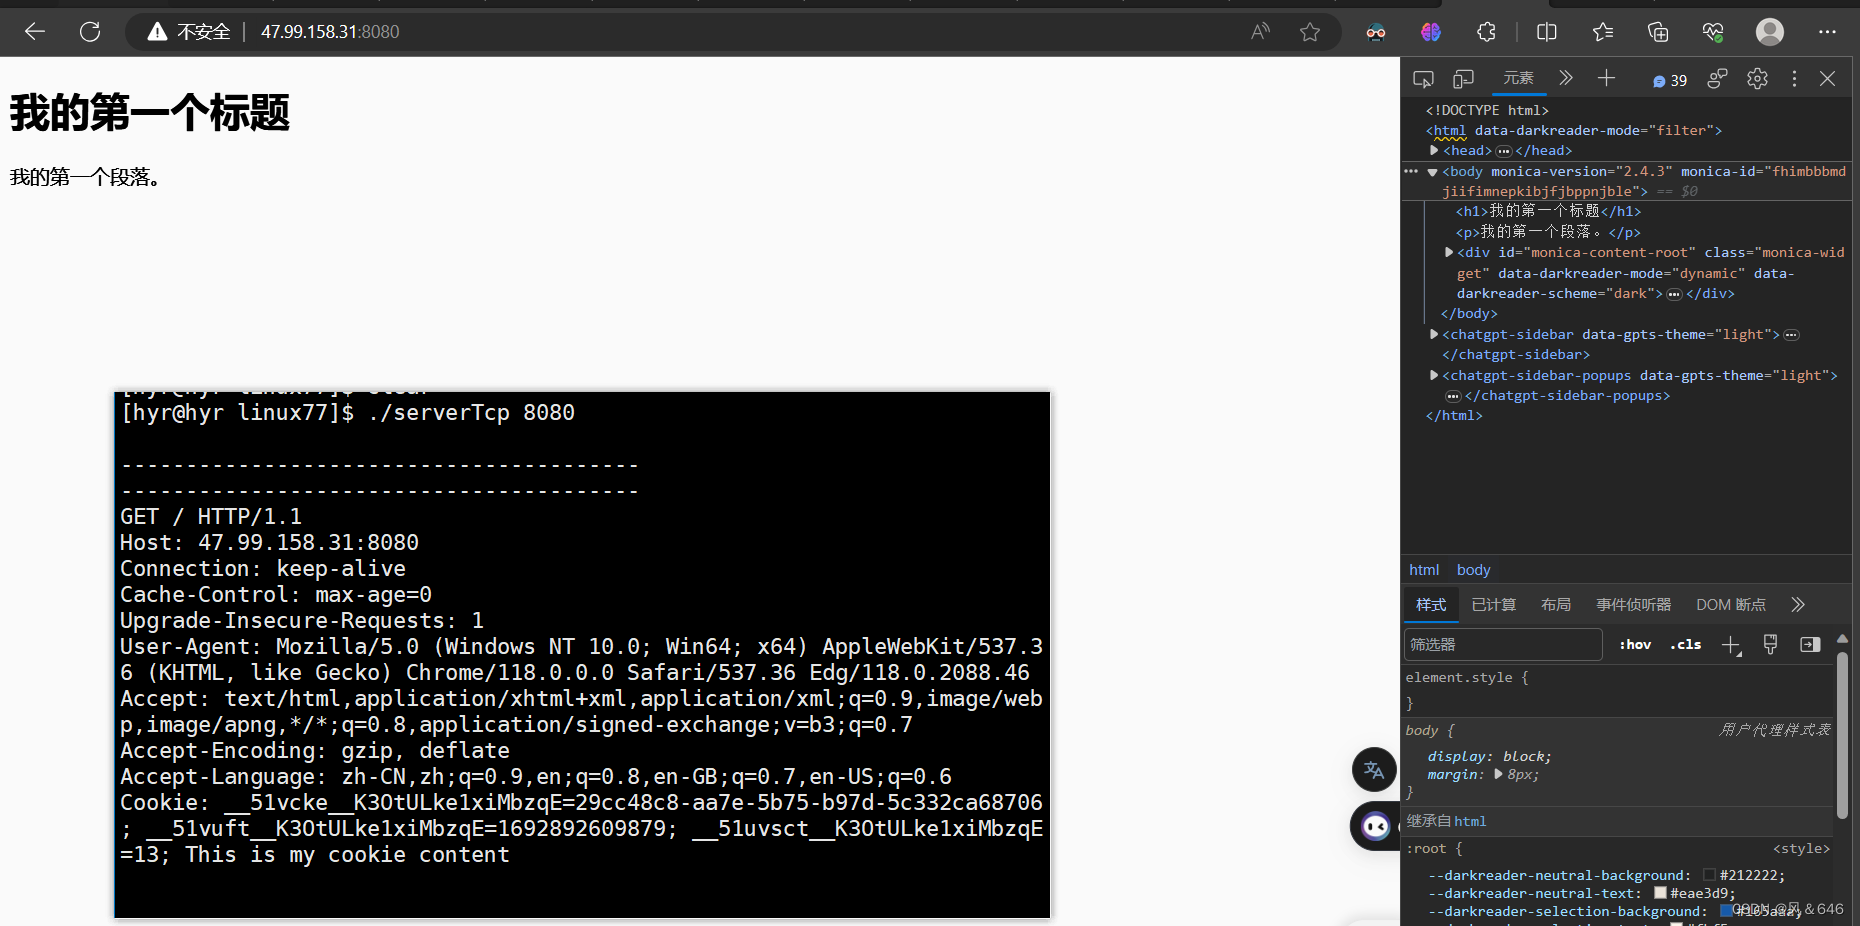Toggle device emulation in DevTools
Image resolution: width=1860 pixels, height=926 pixels.
[1464, 79]
